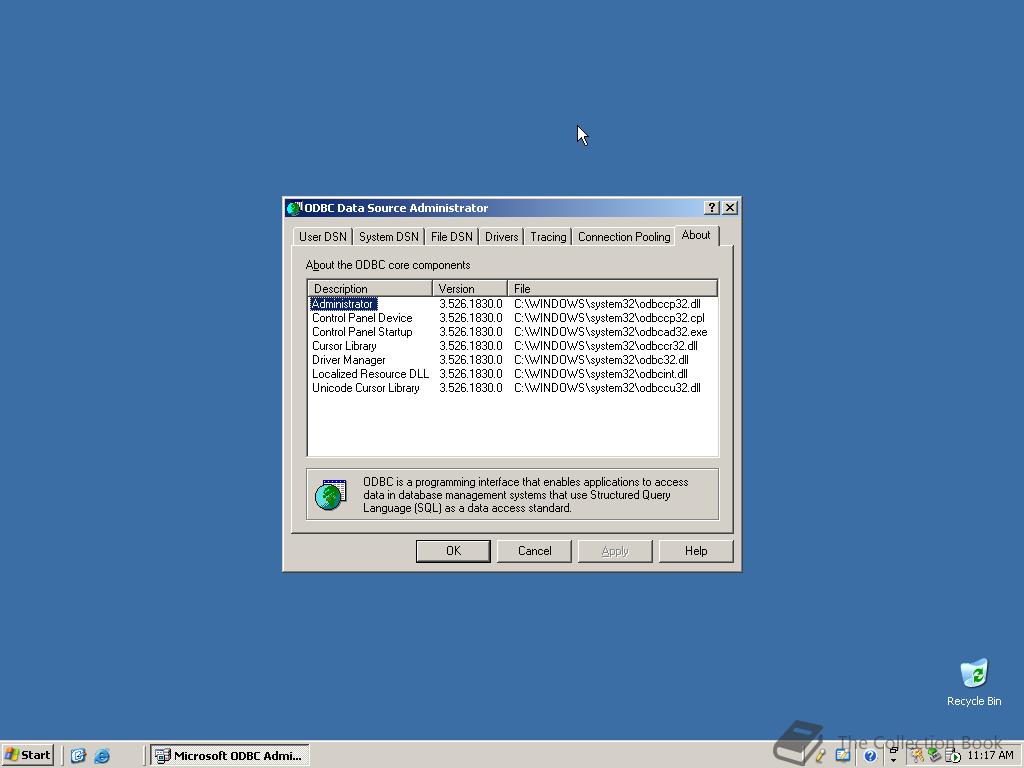Go to the Drivers tab
This screenshot has width=1024, height=768.
[x=502, y=236]
